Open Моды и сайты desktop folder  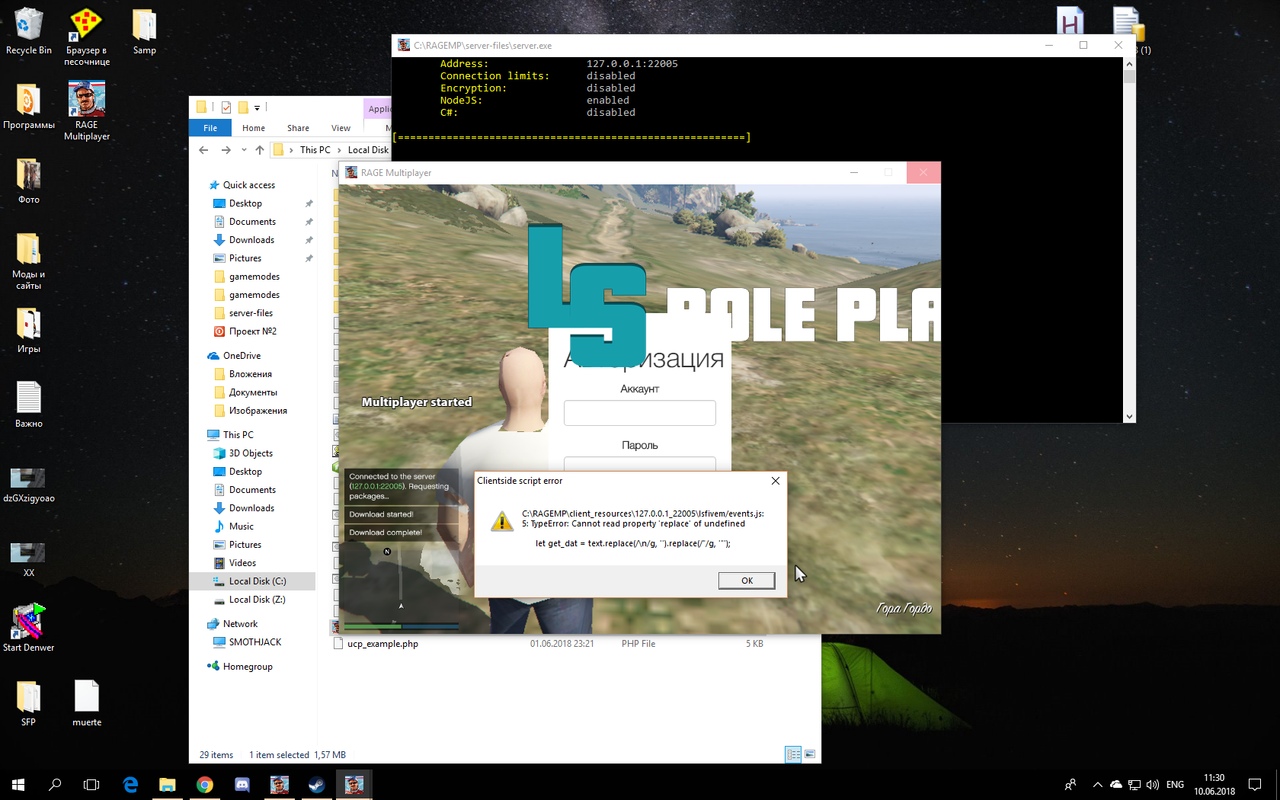29,261
